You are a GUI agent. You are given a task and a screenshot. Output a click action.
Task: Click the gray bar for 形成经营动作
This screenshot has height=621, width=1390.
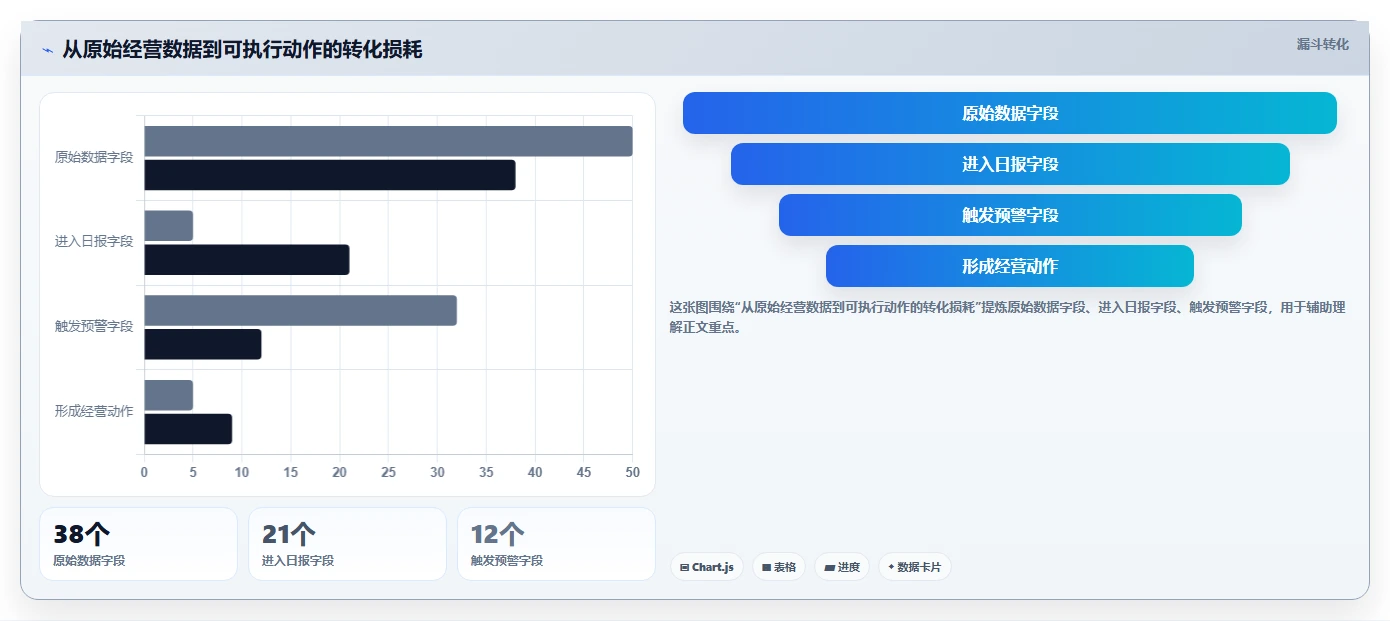168,395
